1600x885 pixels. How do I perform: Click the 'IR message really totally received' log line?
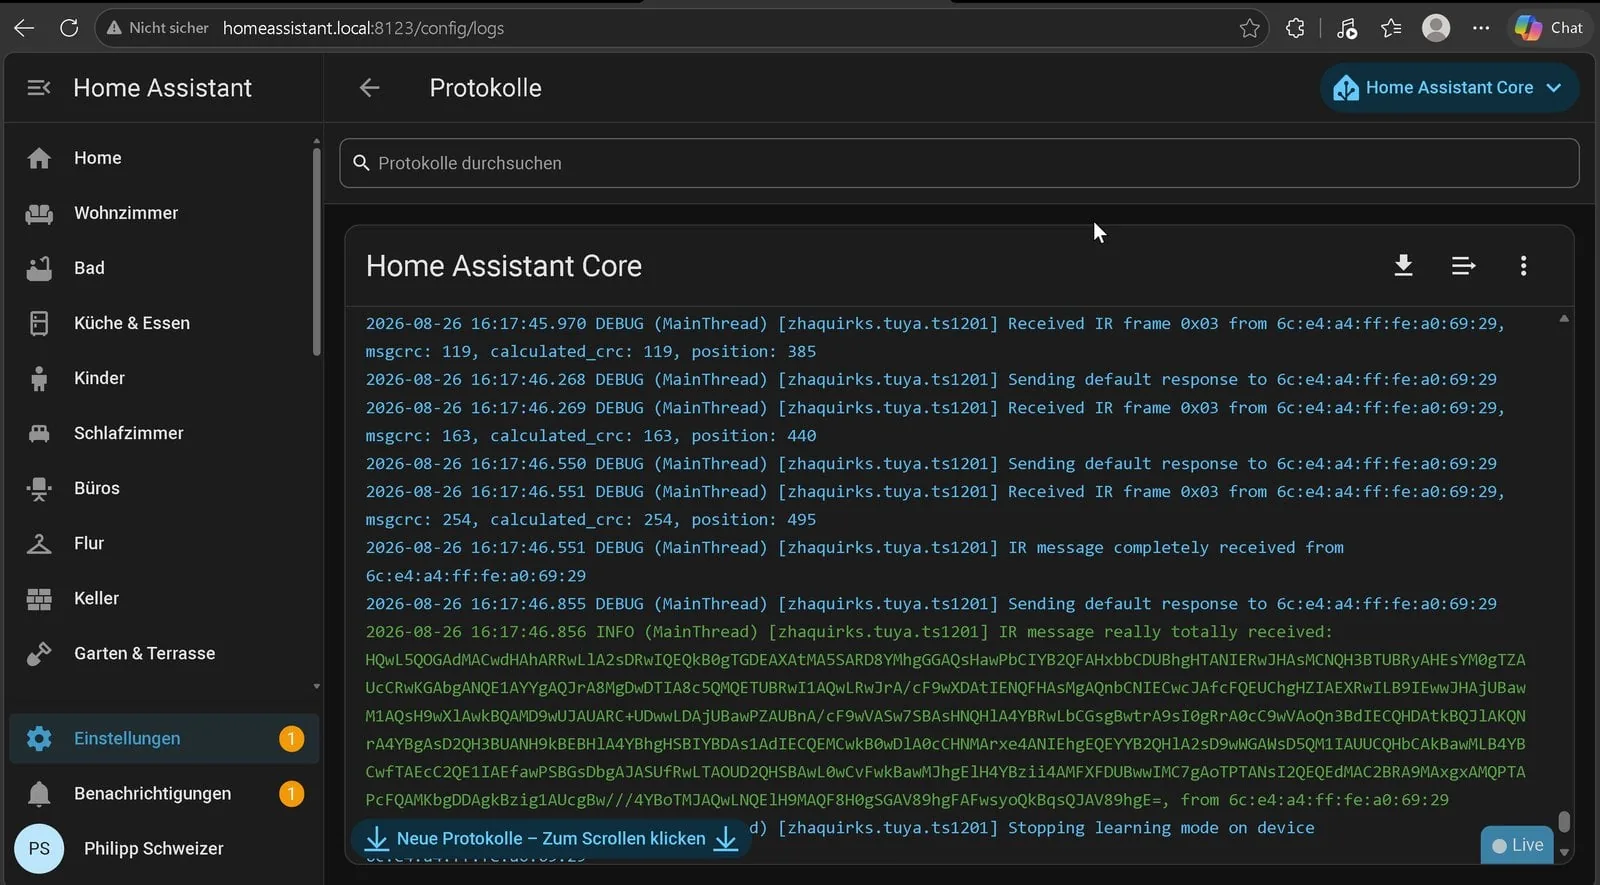(849, 632)
